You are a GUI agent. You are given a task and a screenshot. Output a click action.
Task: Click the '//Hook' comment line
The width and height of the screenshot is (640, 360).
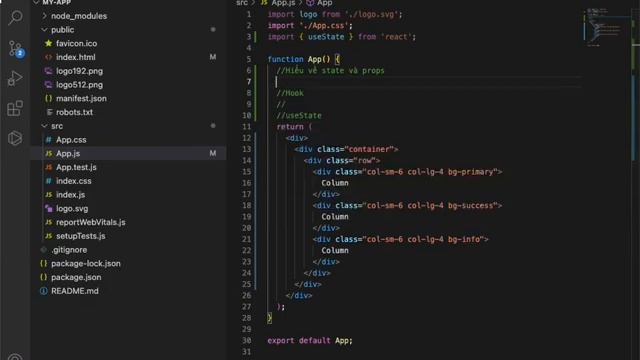pyautogui.click(x=290, y=93)
